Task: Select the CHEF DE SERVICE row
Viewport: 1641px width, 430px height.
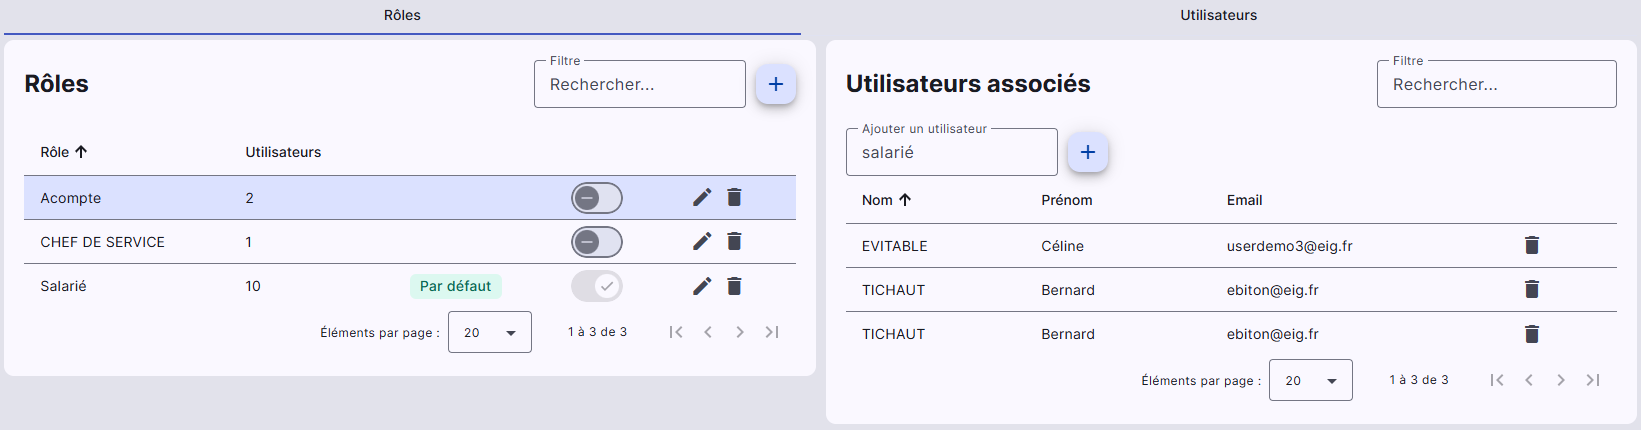Action: (x=102, y=242)
